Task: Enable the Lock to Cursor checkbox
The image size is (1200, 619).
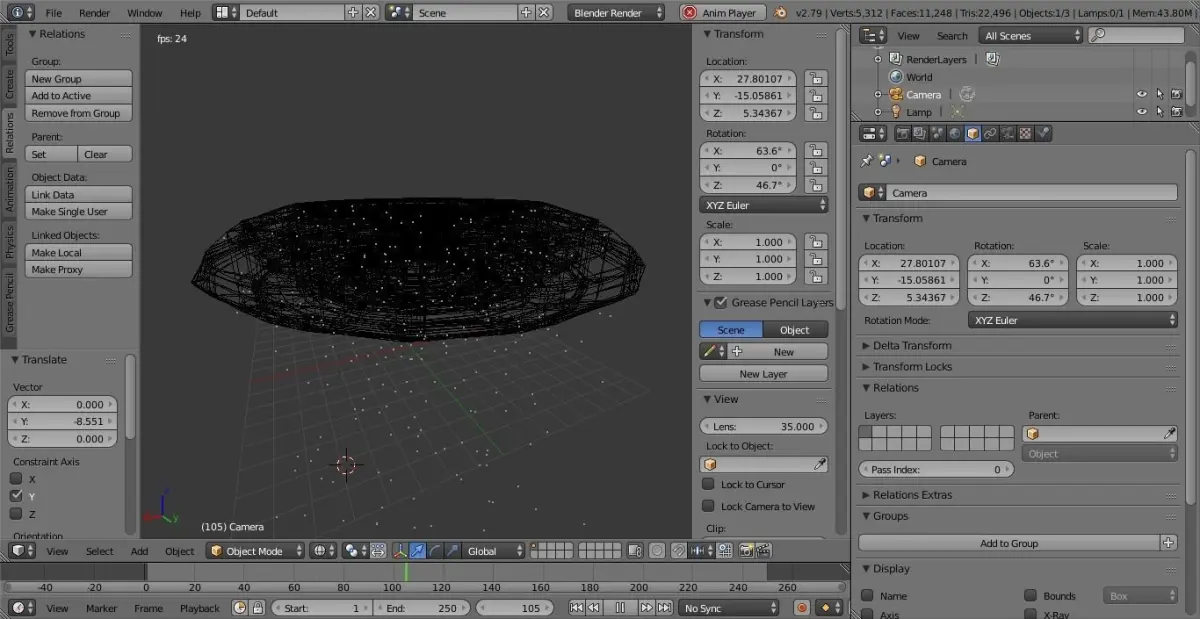Action: [x=708, y=484]
